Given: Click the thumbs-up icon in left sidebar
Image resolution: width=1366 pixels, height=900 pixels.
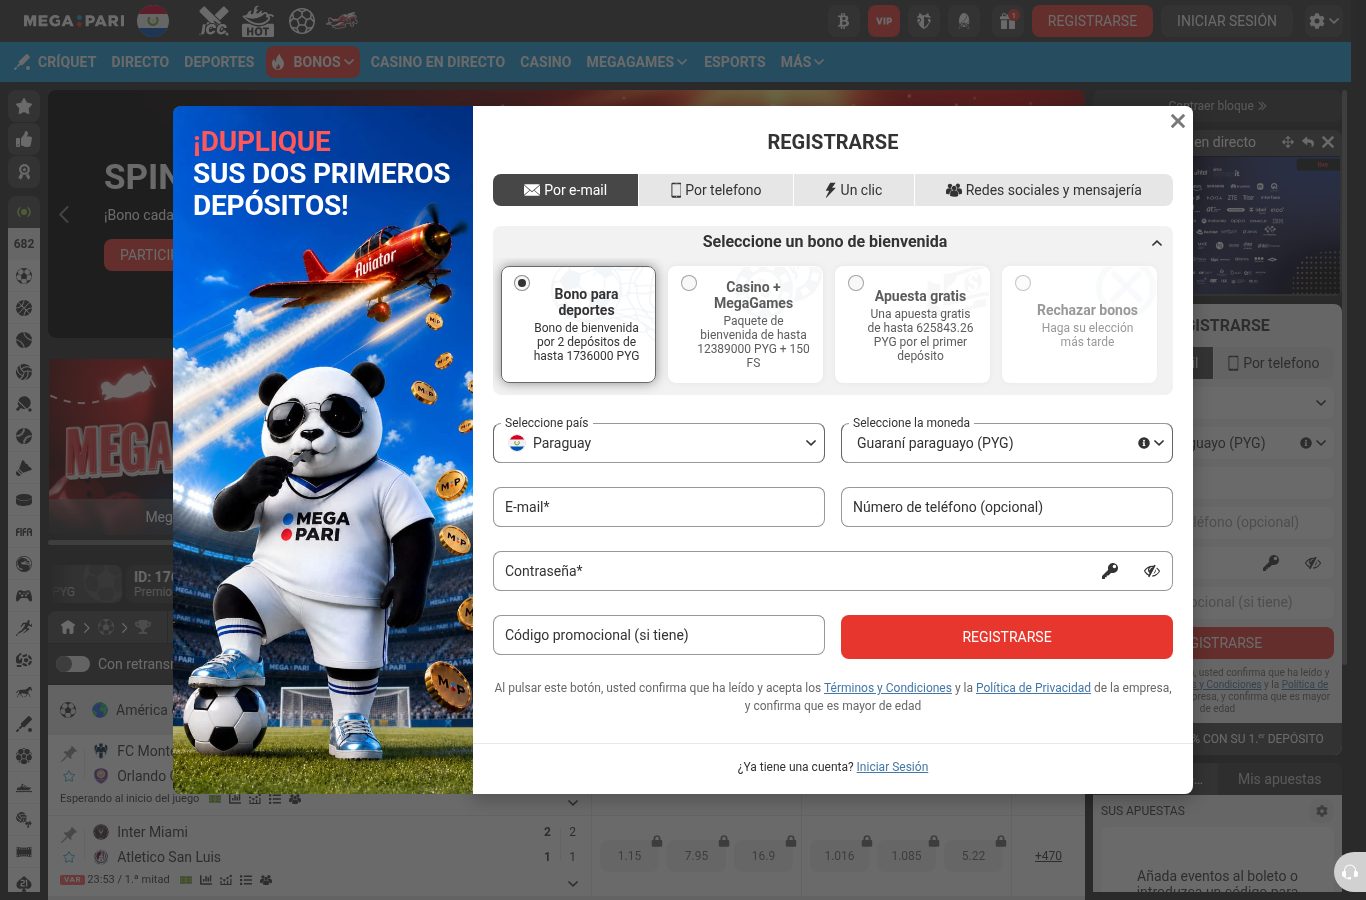Looking at the screenshot, I should [x=24, y=140].
